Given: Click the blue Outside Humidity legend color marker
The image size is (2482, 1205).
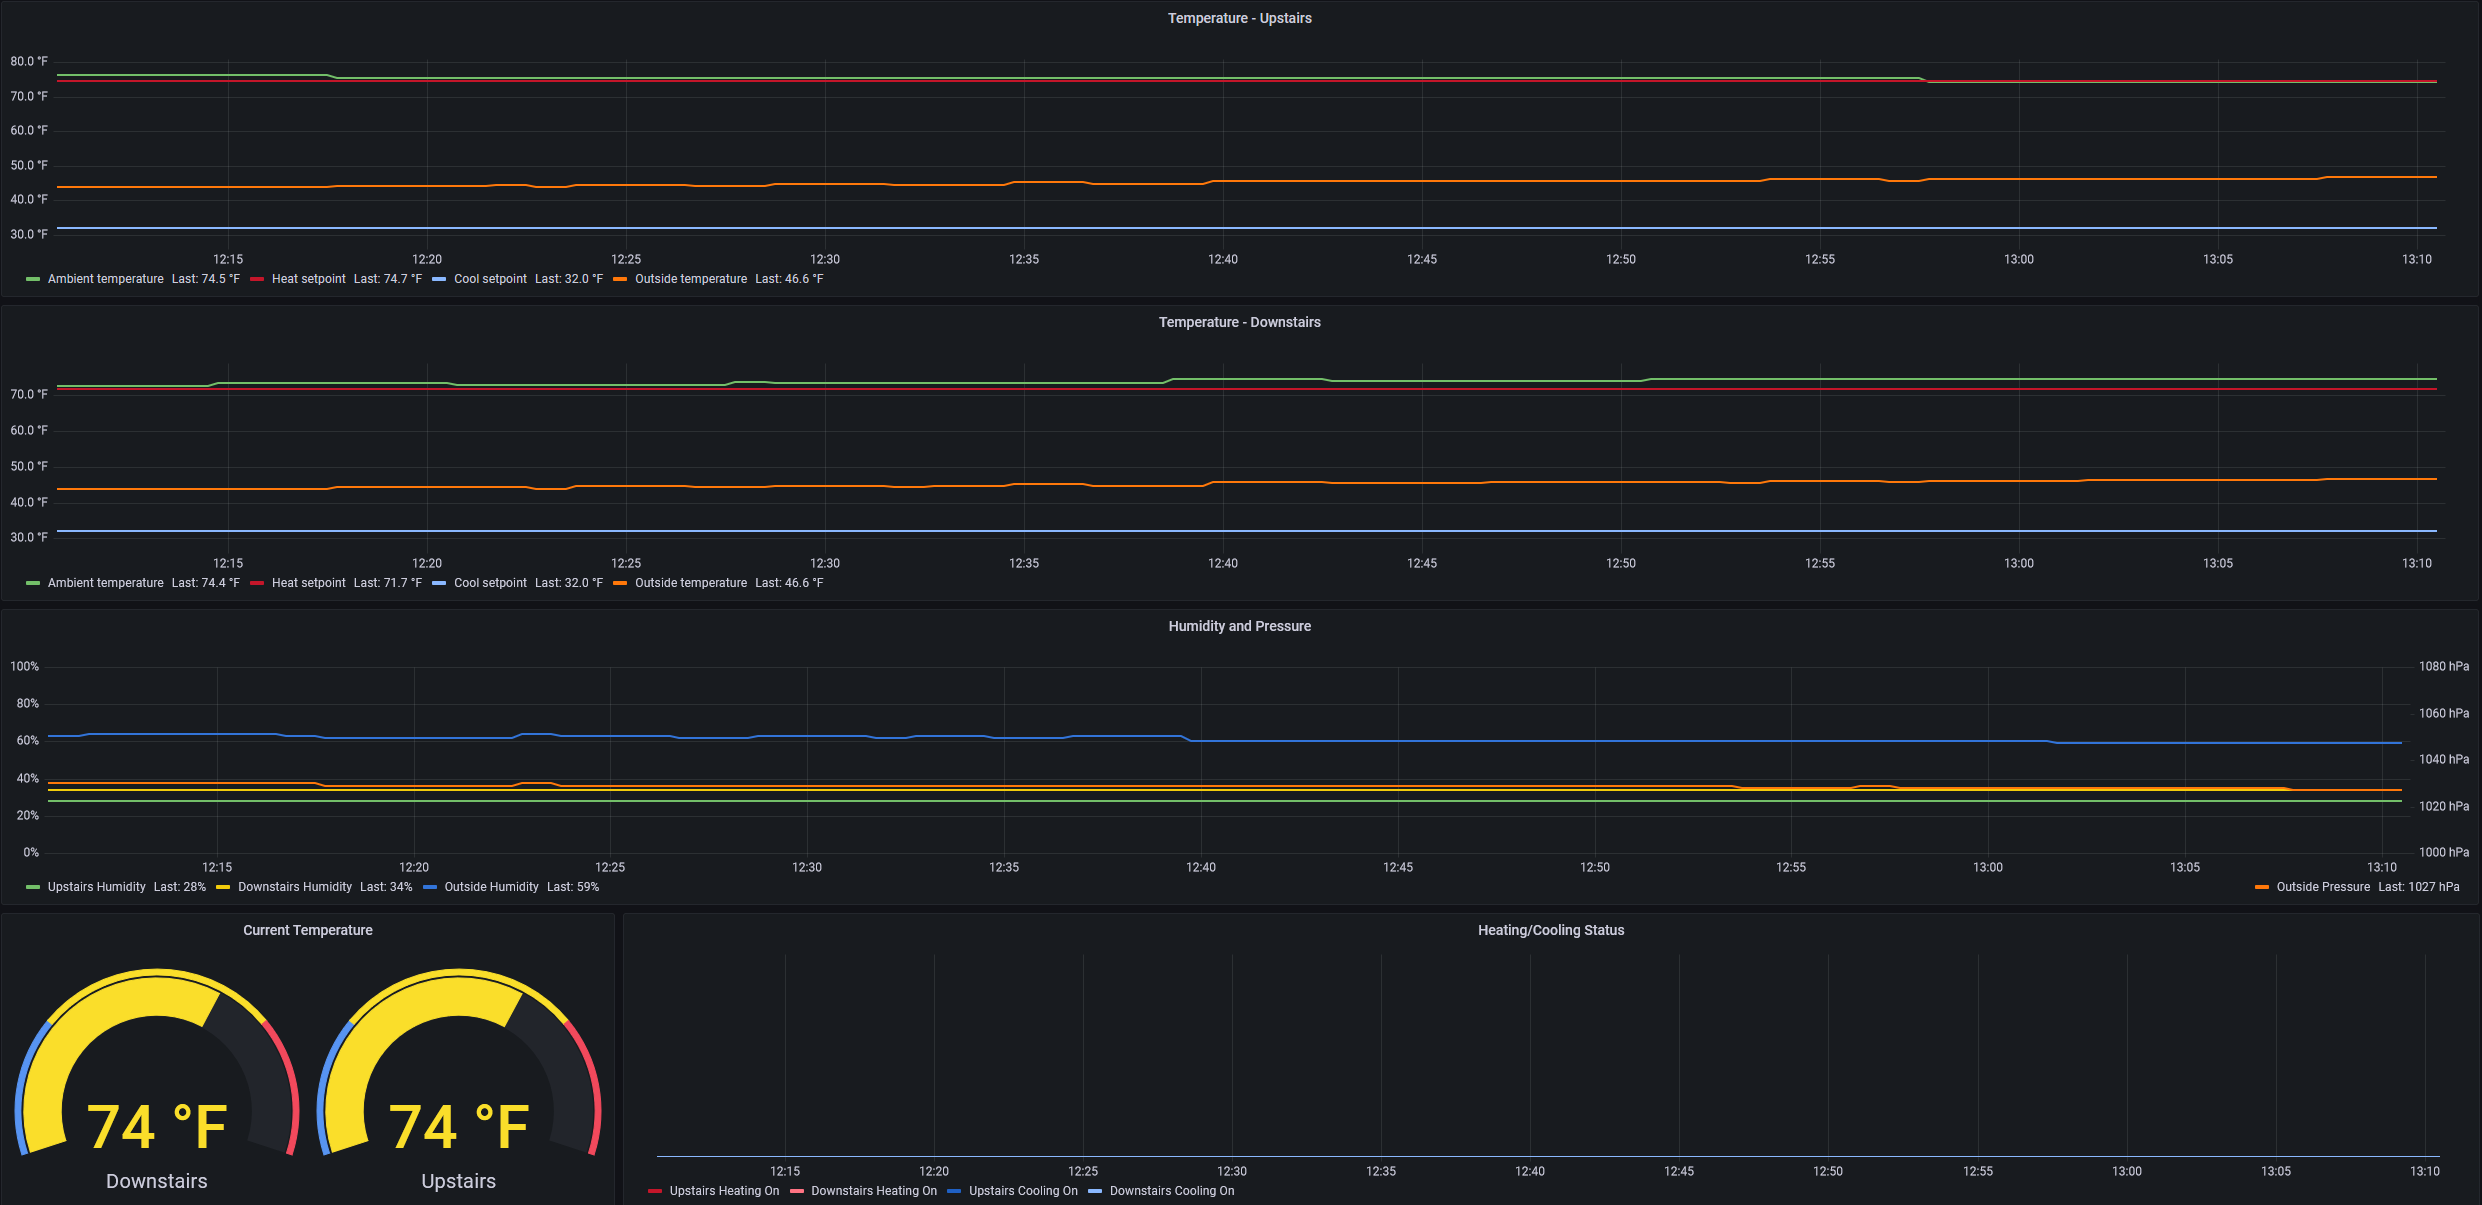Looking at the screenshot, I should [x=430, y=887].
